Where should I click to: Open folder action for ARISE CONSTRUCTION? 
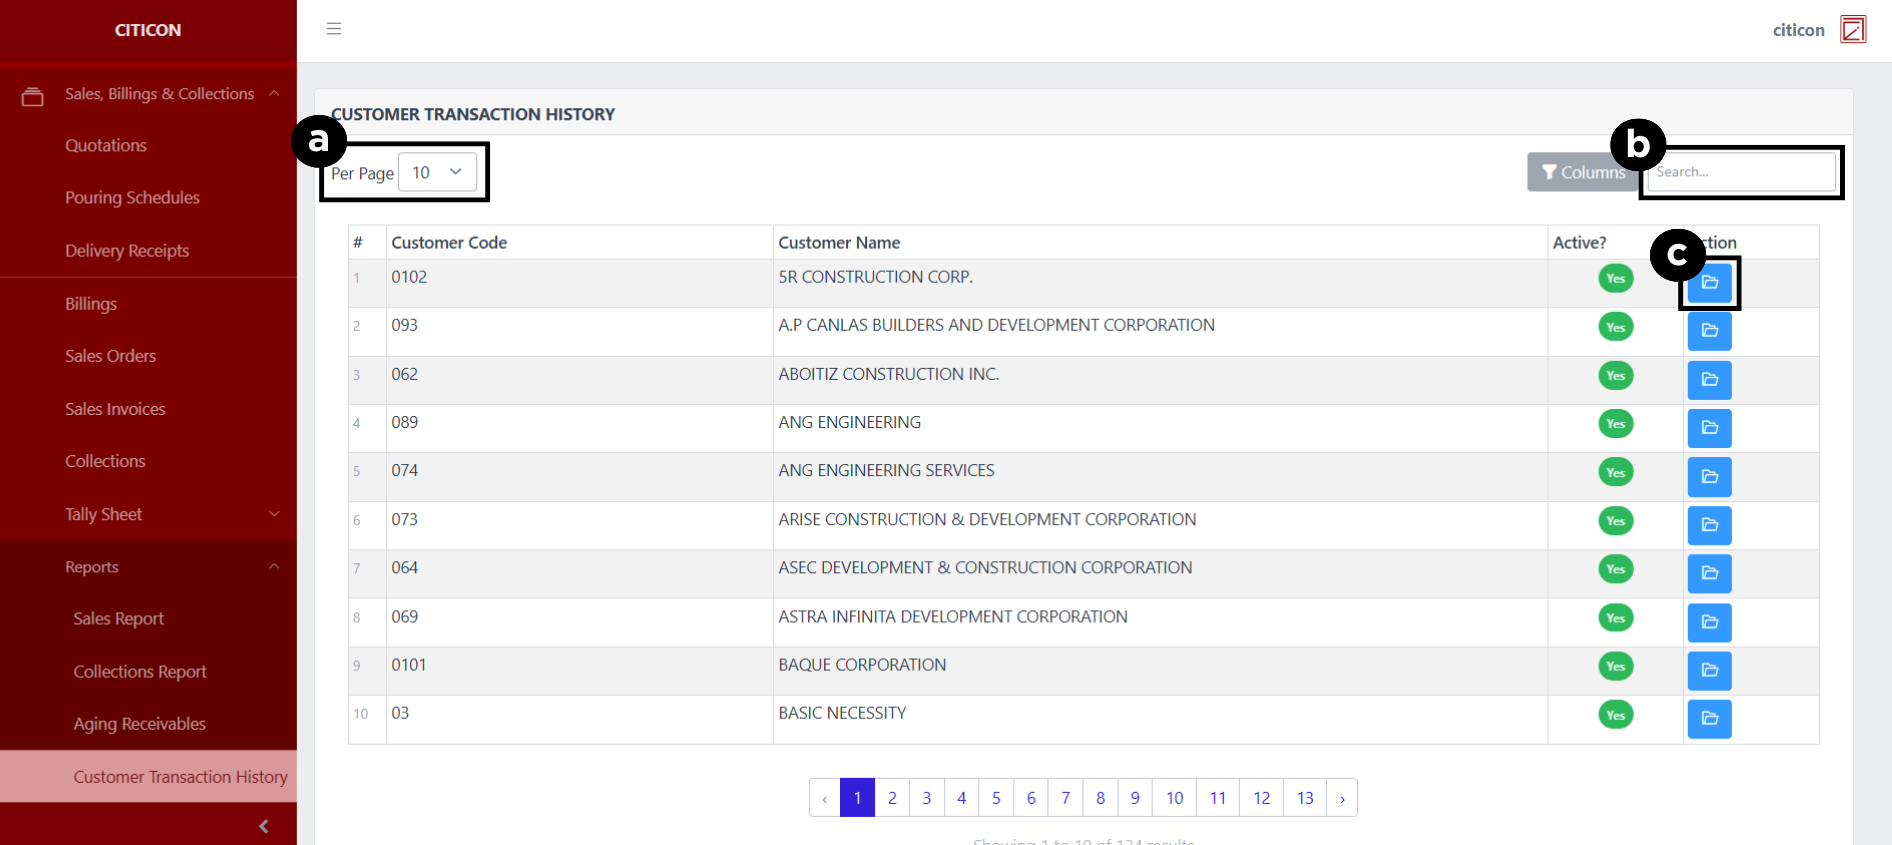(x=1709, y=525)
